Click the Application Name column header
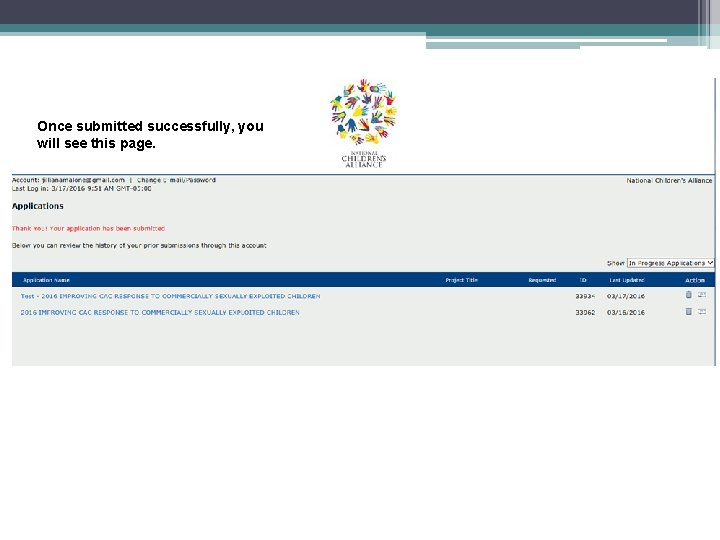Image resolution: width=720 pixels, height=540 pixels. click(x=46, y=280)
